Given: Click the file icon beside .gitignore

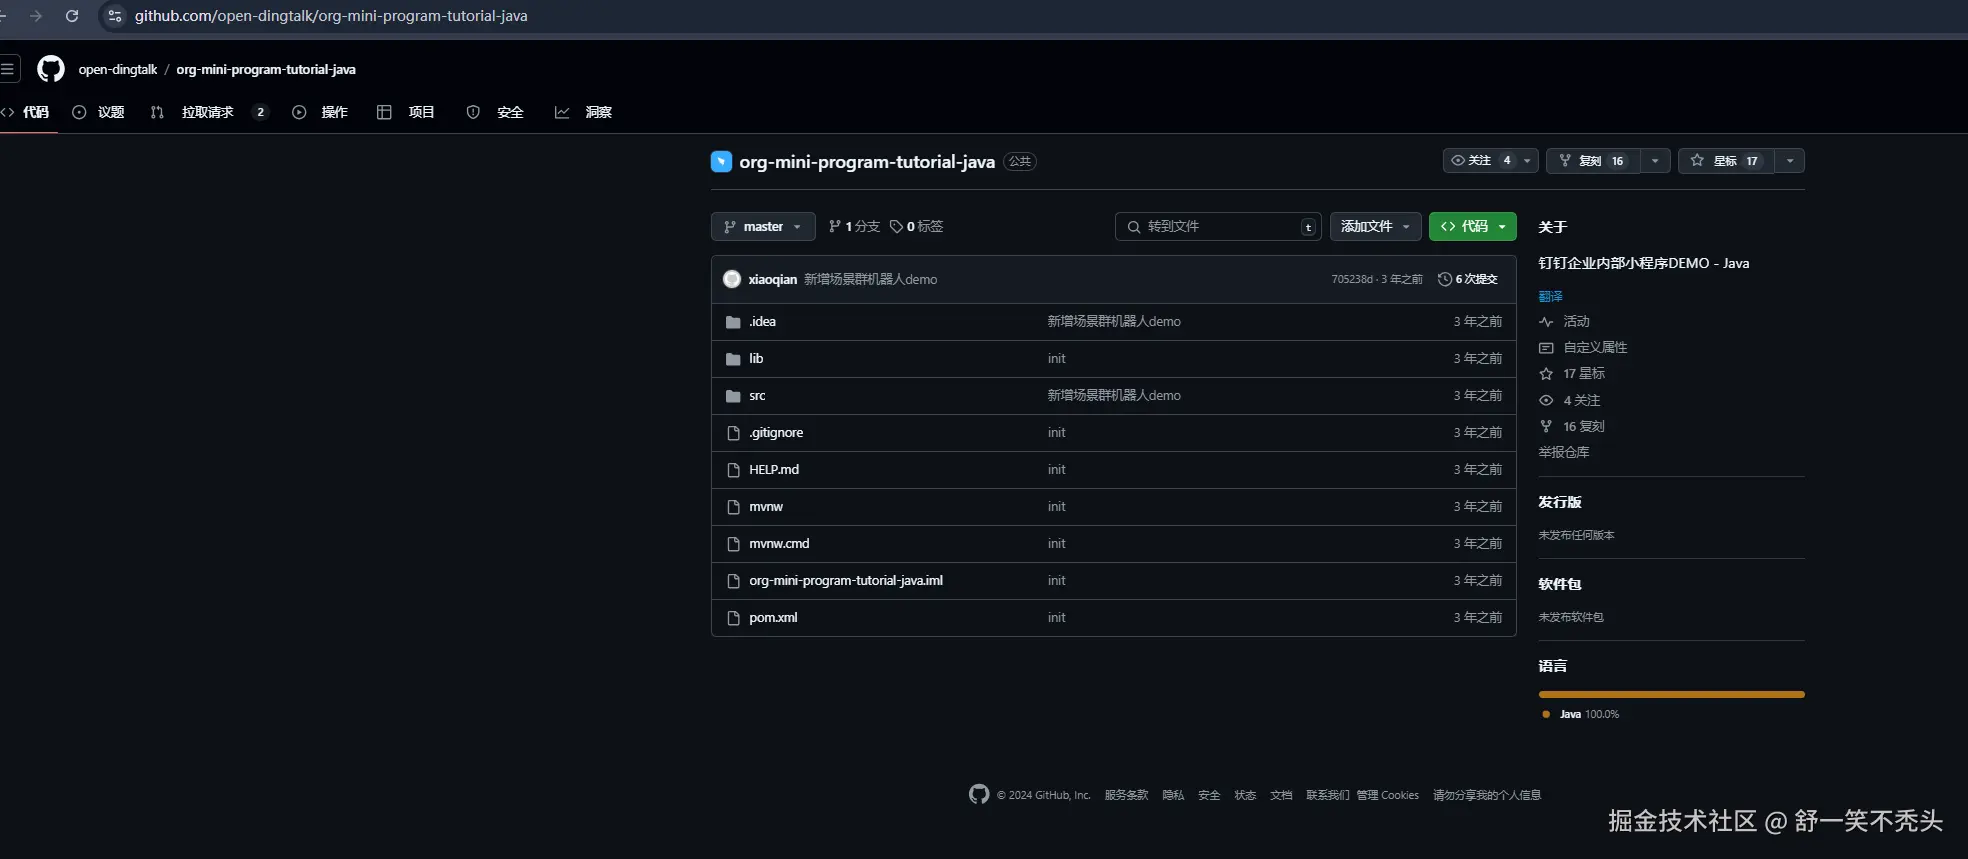Looking at the screenshot, I should pos(733,433).
